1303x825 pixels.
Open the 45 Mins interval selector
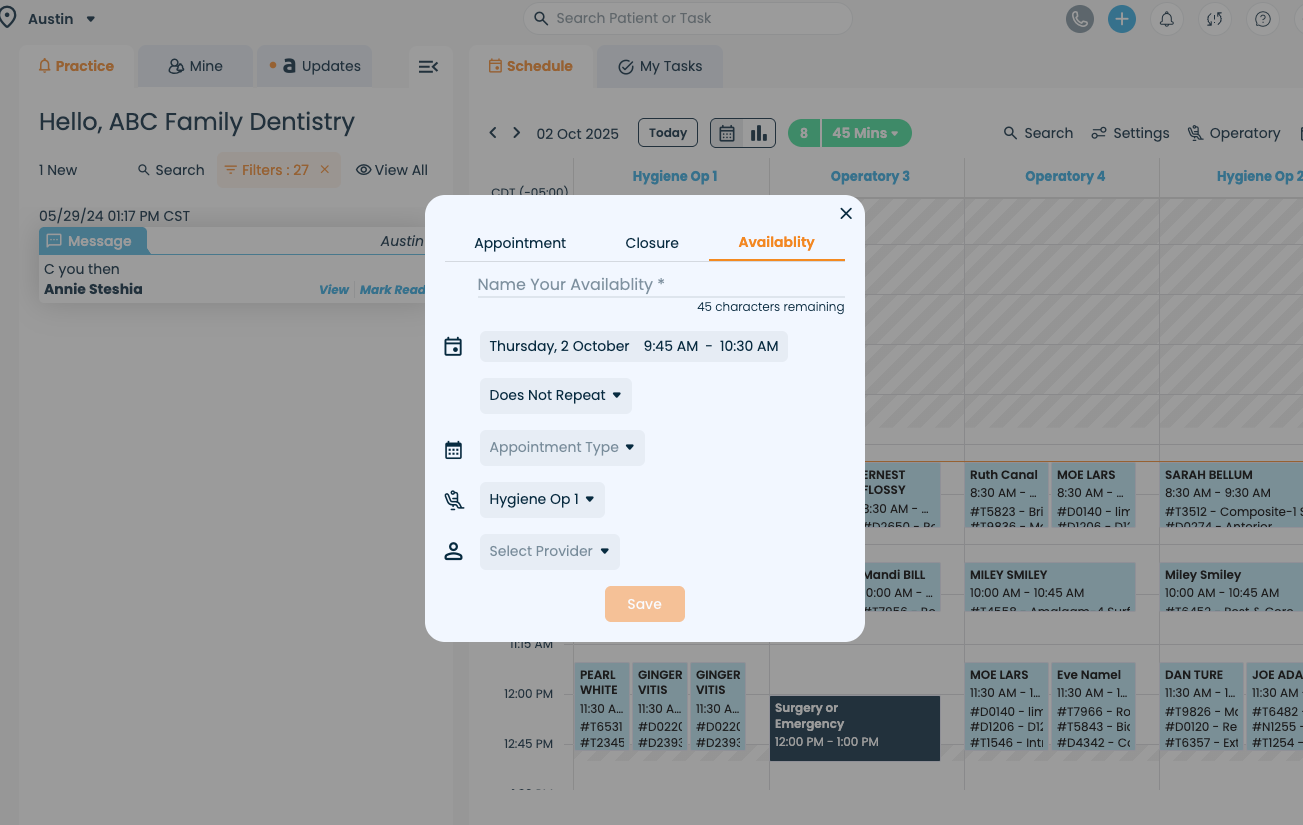(x=865, y=133)
